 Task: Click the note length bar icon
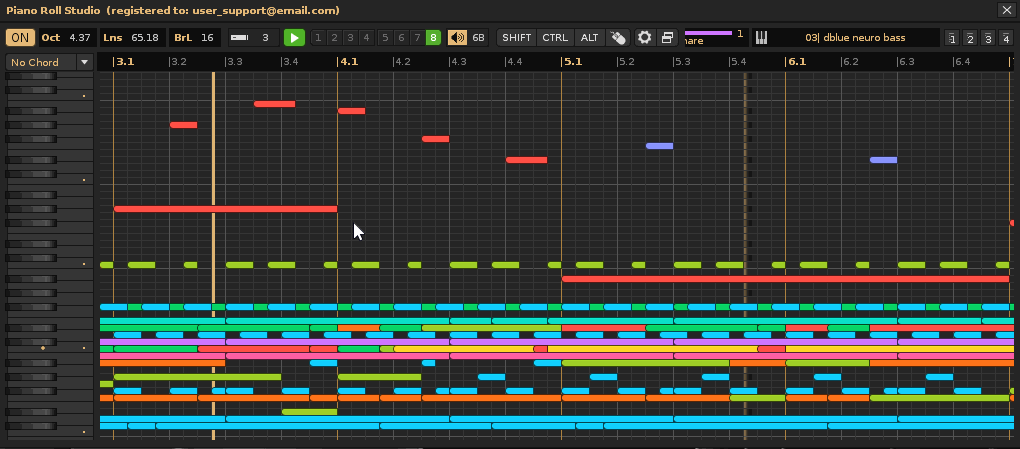[x=240, y=38]
